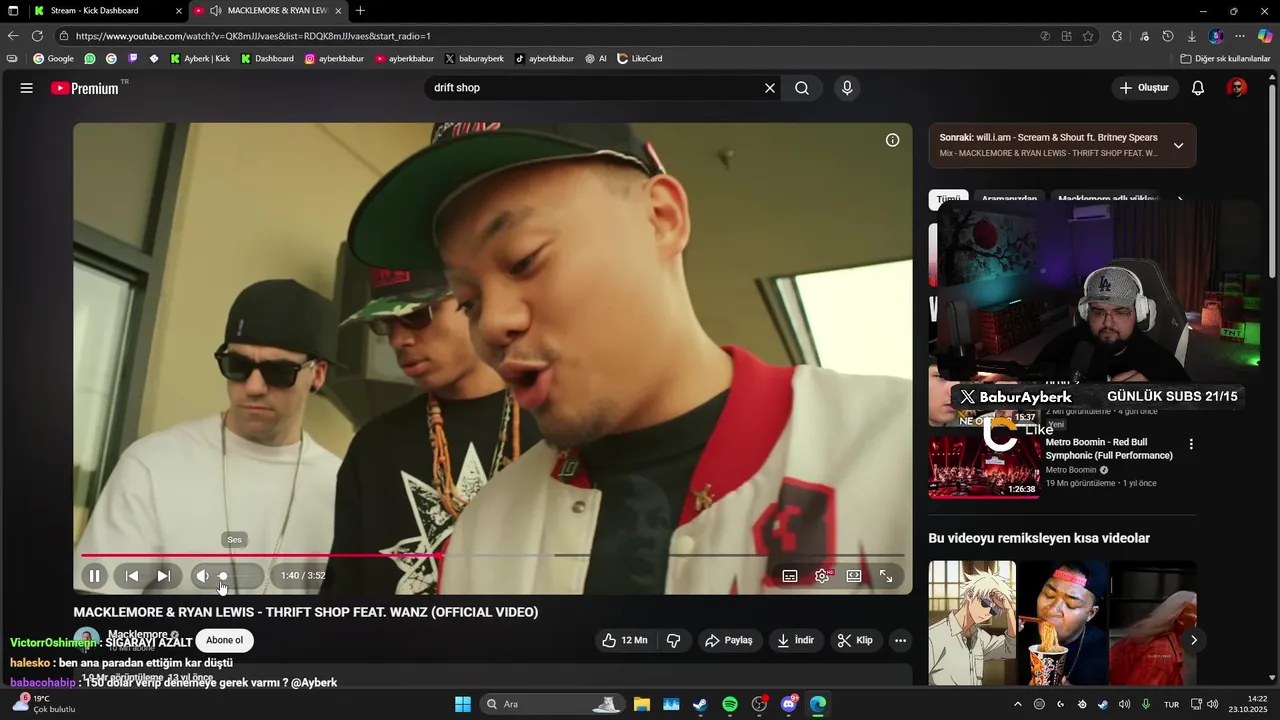Switch to MACKLEMORE & RYAN LEWIS tab
1280x720 pixels.
click(268, 11)
